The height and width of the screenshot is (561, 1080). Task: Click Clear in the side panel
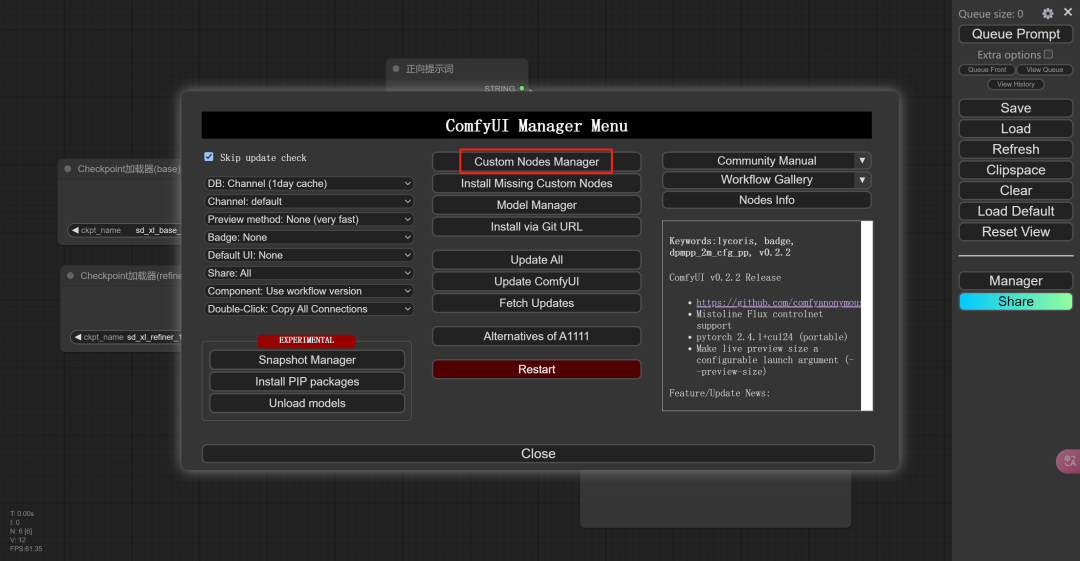[x=1015, y=191]
